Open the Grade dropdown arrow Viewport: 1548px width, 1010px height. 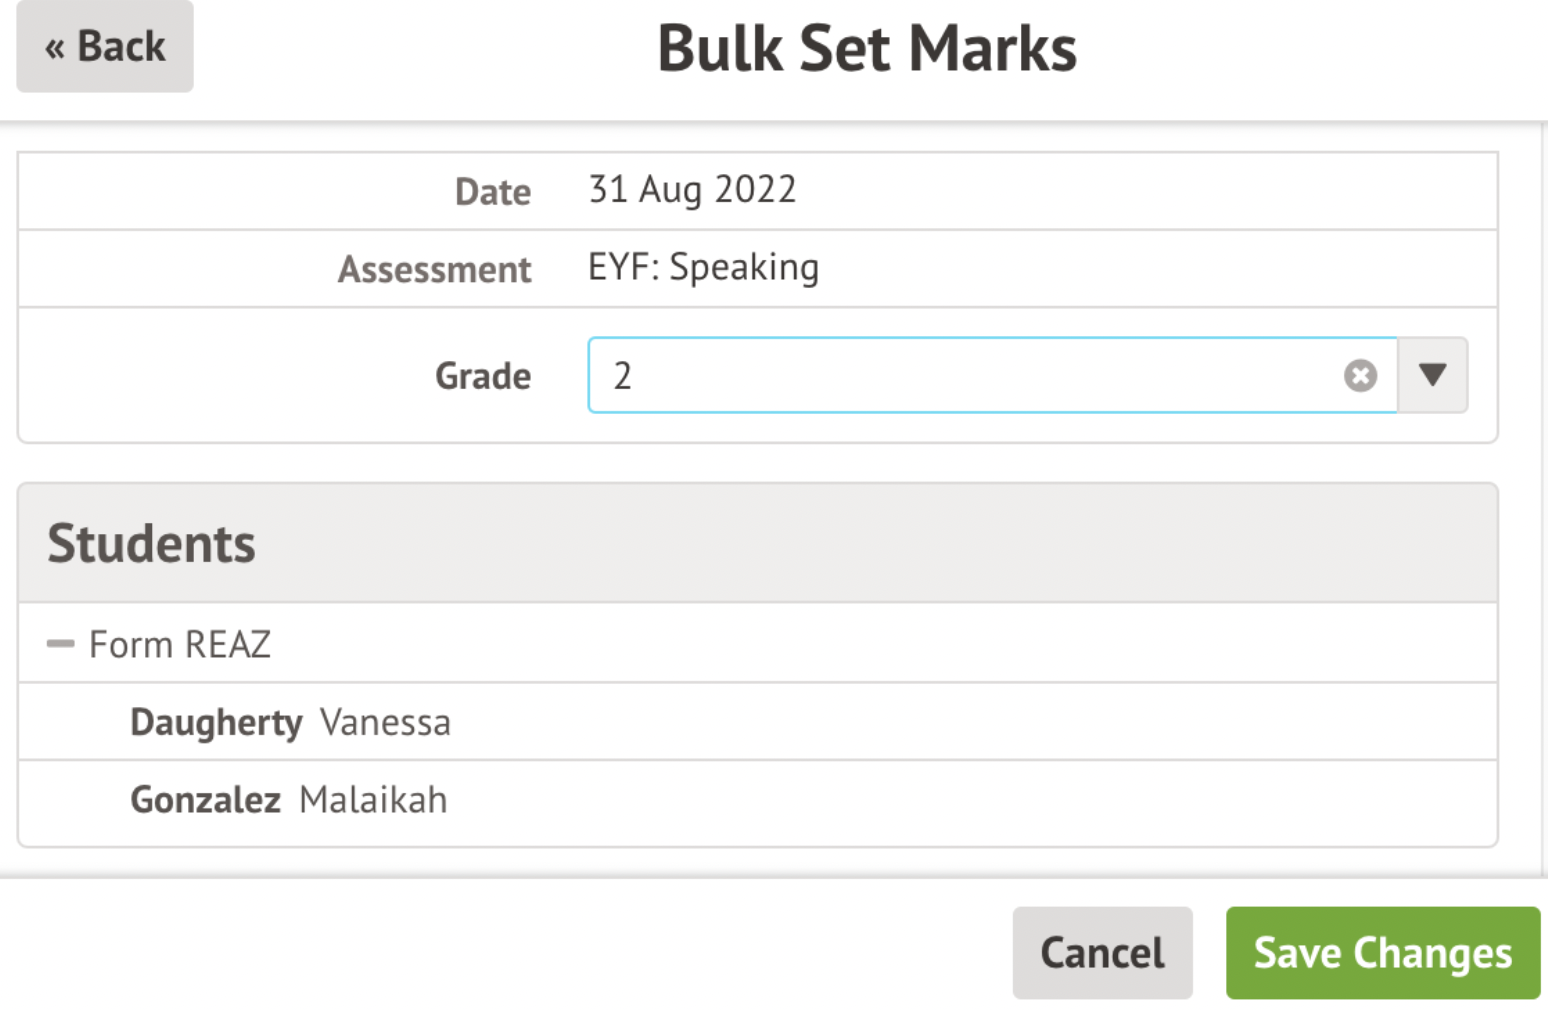click(1432, 376)
